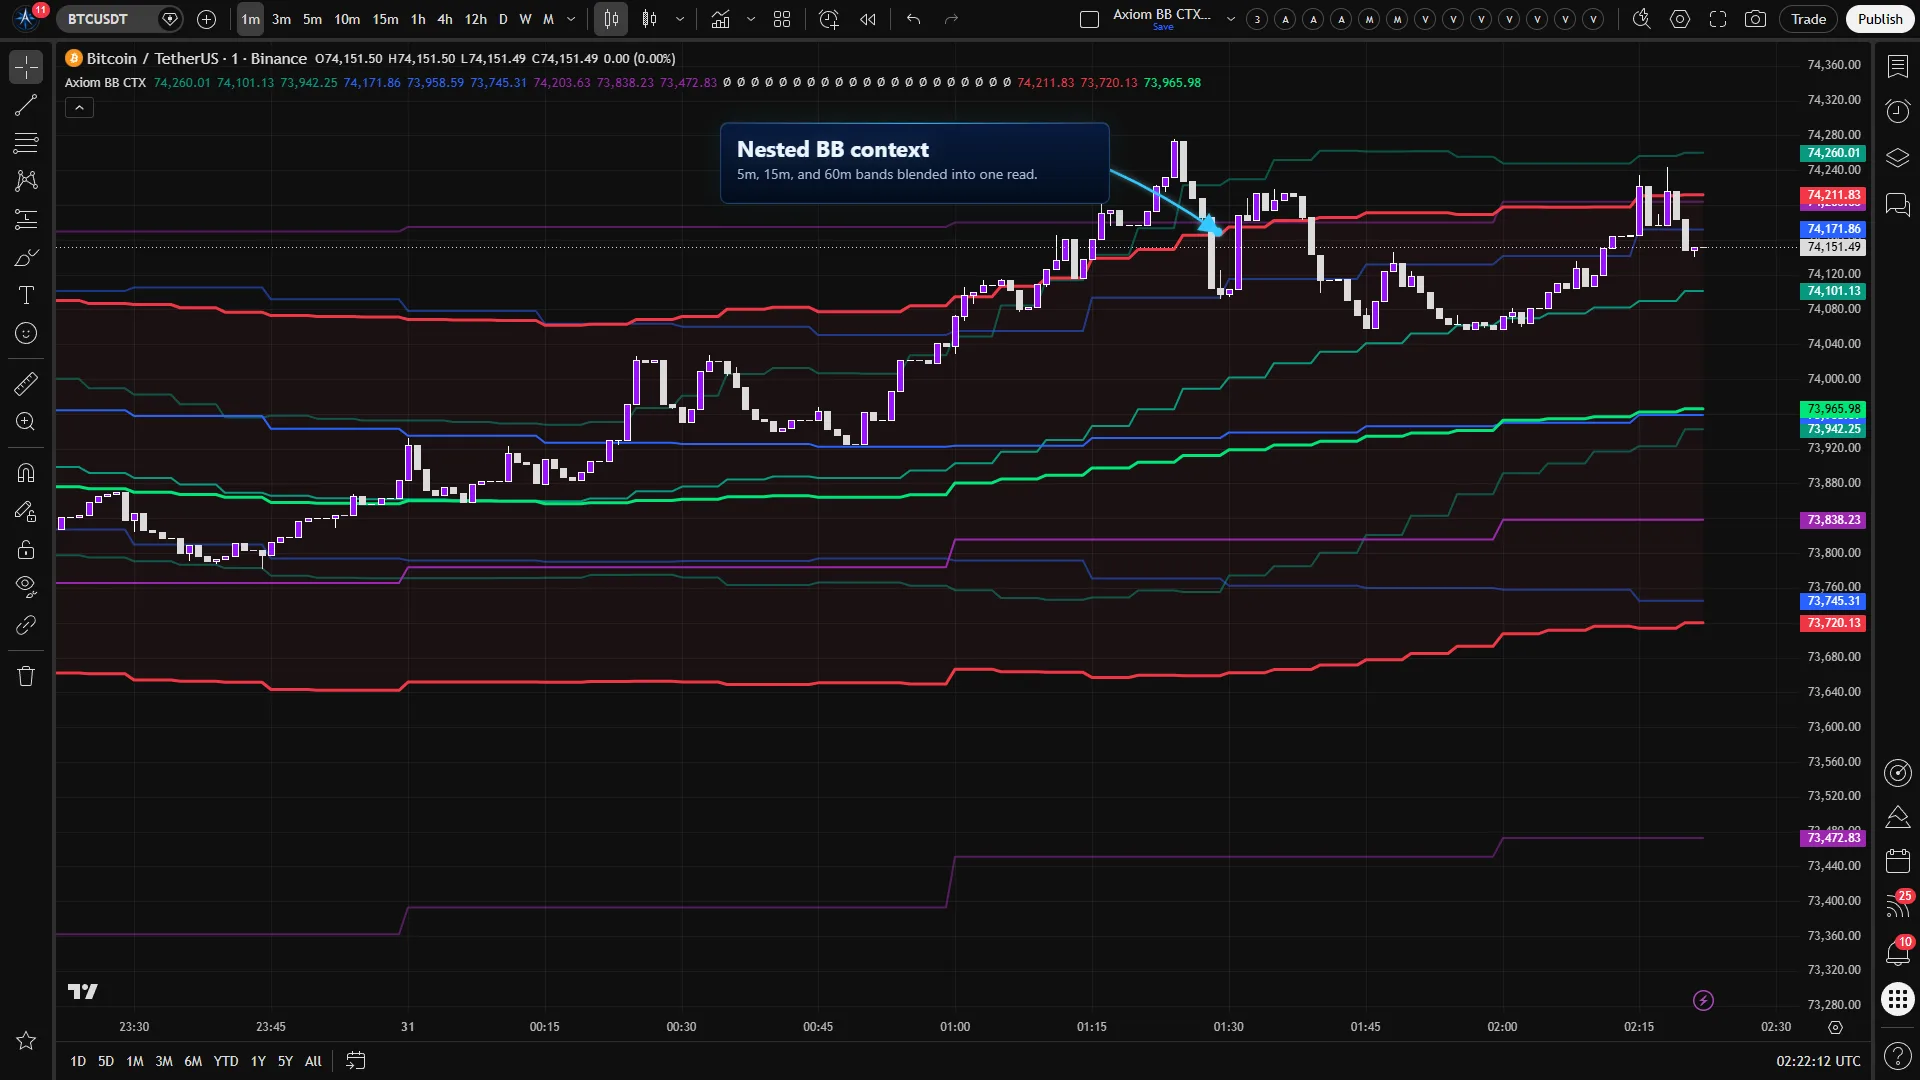Toggle stay in drawing mode
This screenshot has height=1080, width=1920.
tap(26, 511)
